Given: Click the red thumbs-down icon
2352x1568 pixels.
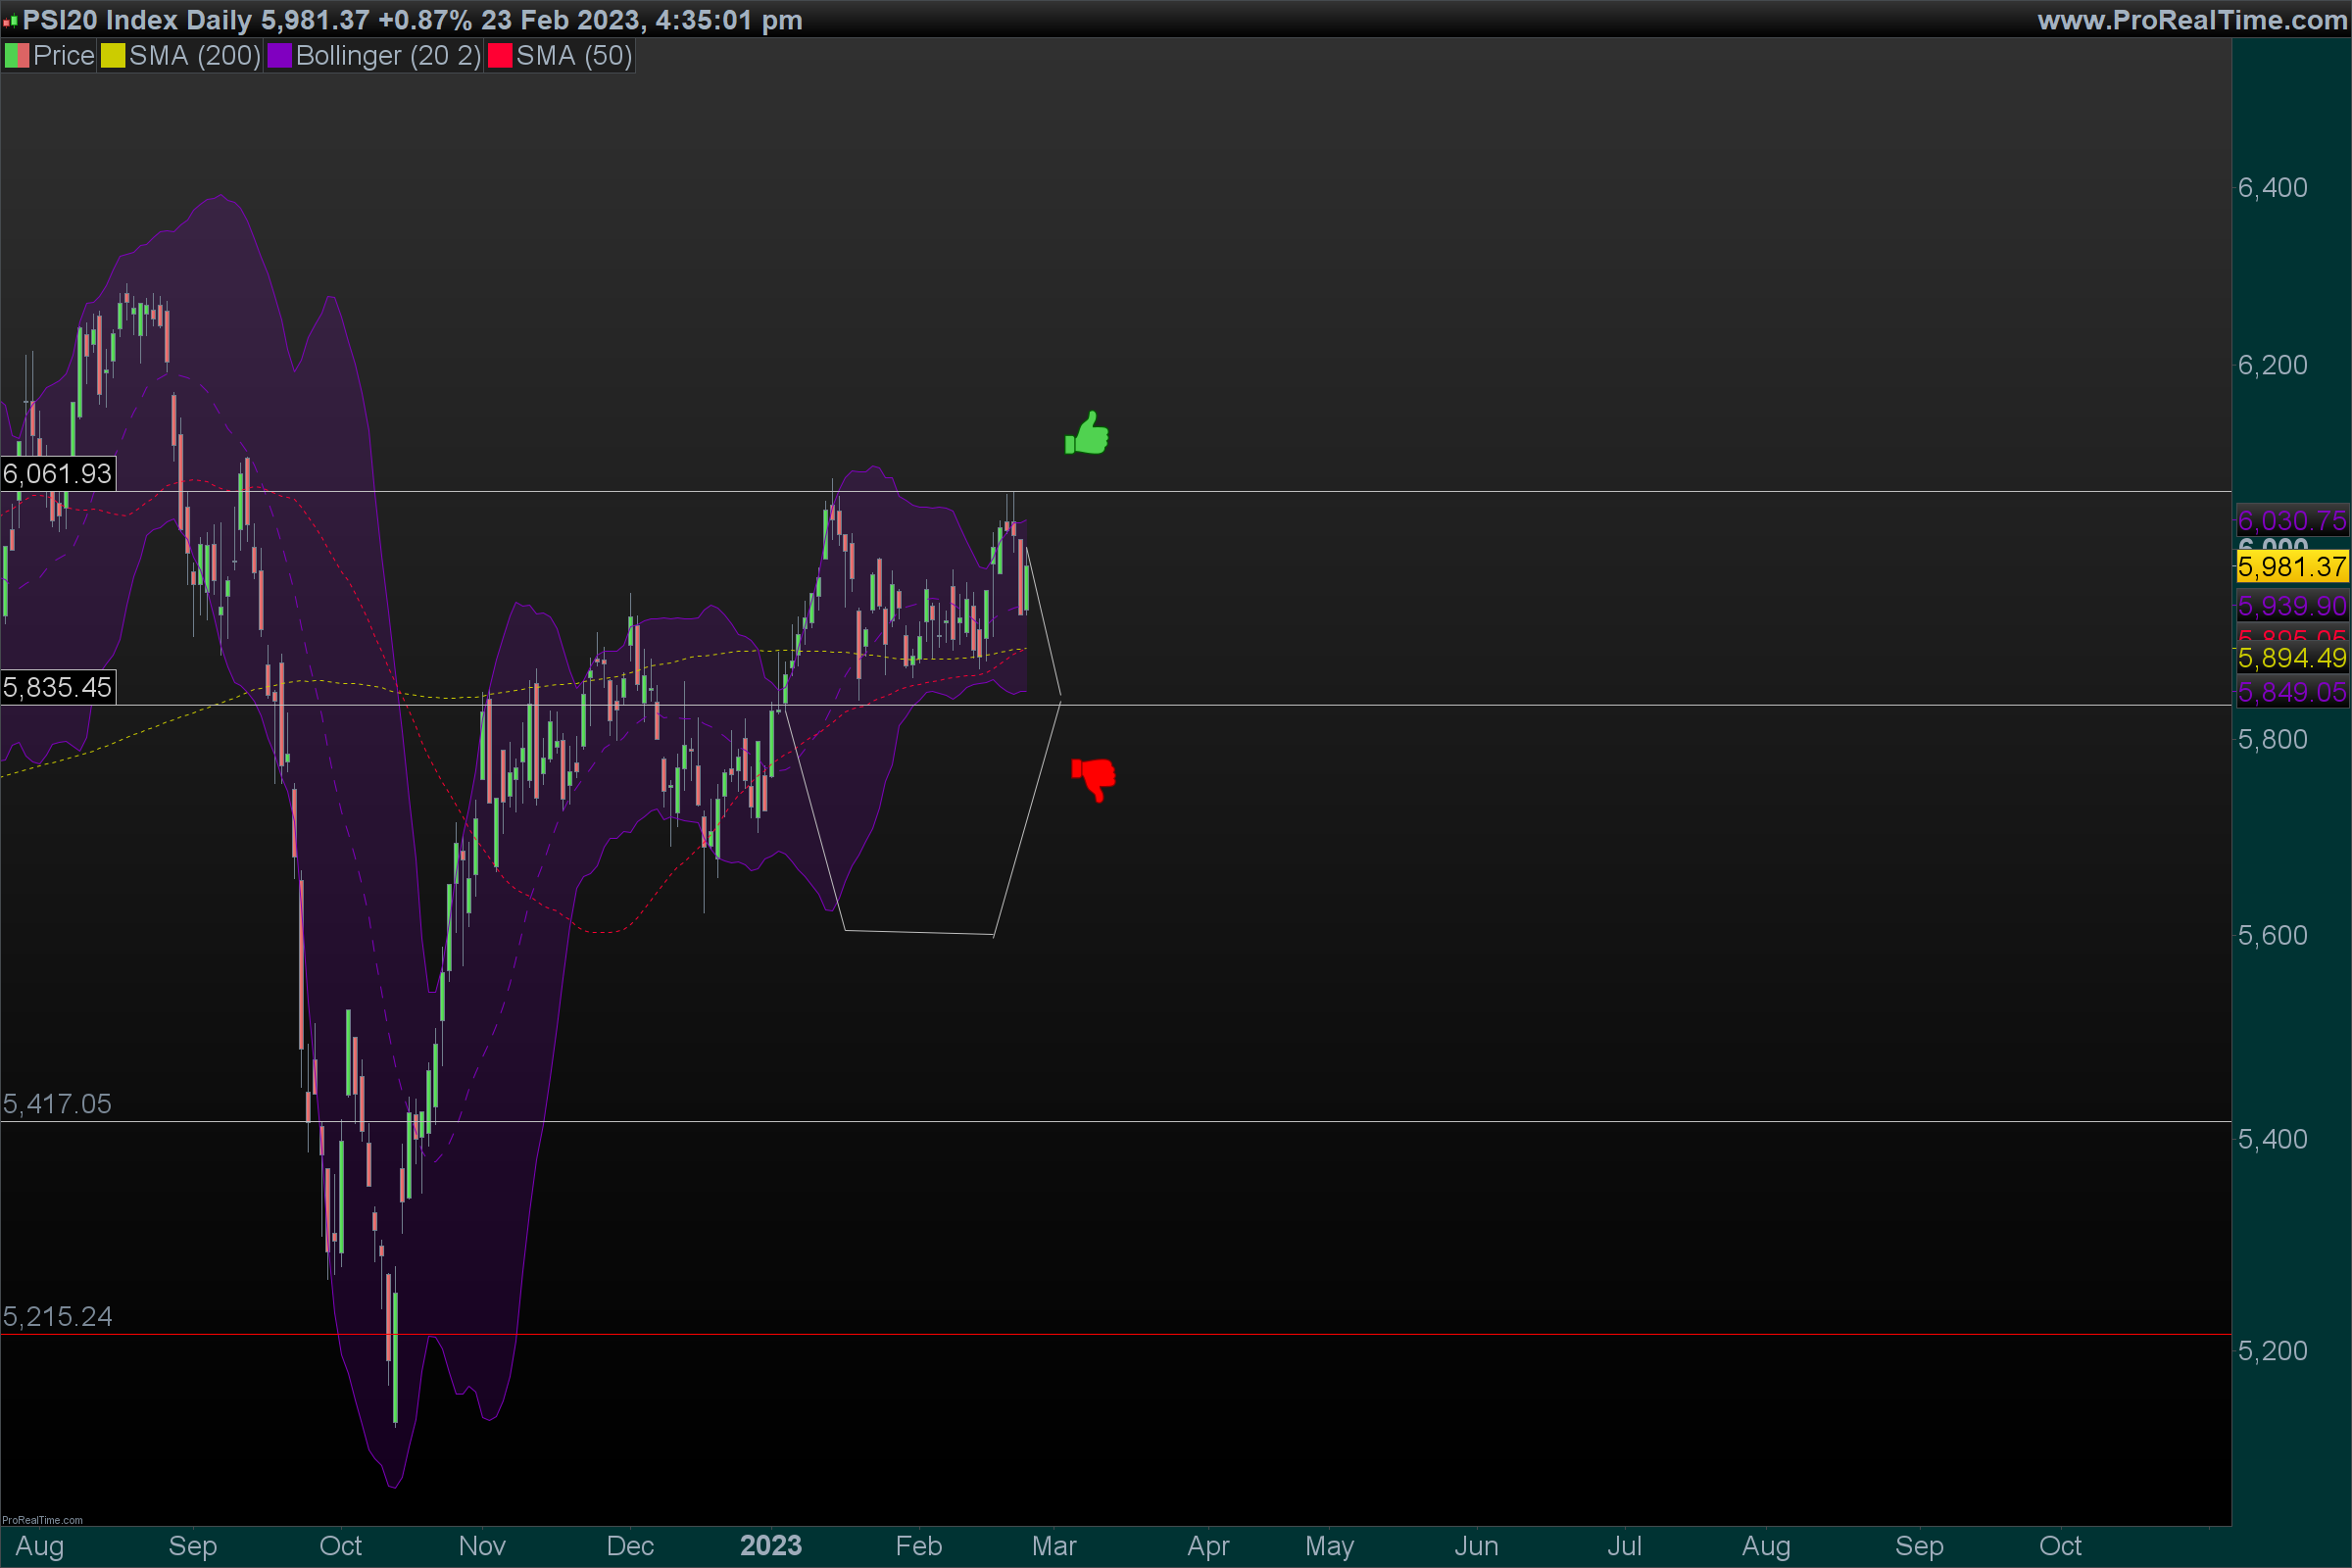Looking at the screenshot, I should tap(1094, 778).
